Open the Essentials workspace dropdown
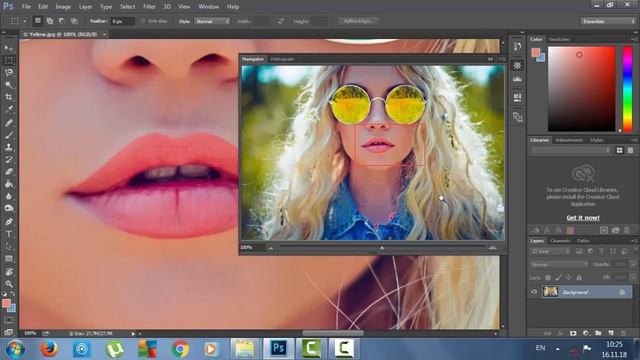The image size is (640, 360). click(608, 21)
